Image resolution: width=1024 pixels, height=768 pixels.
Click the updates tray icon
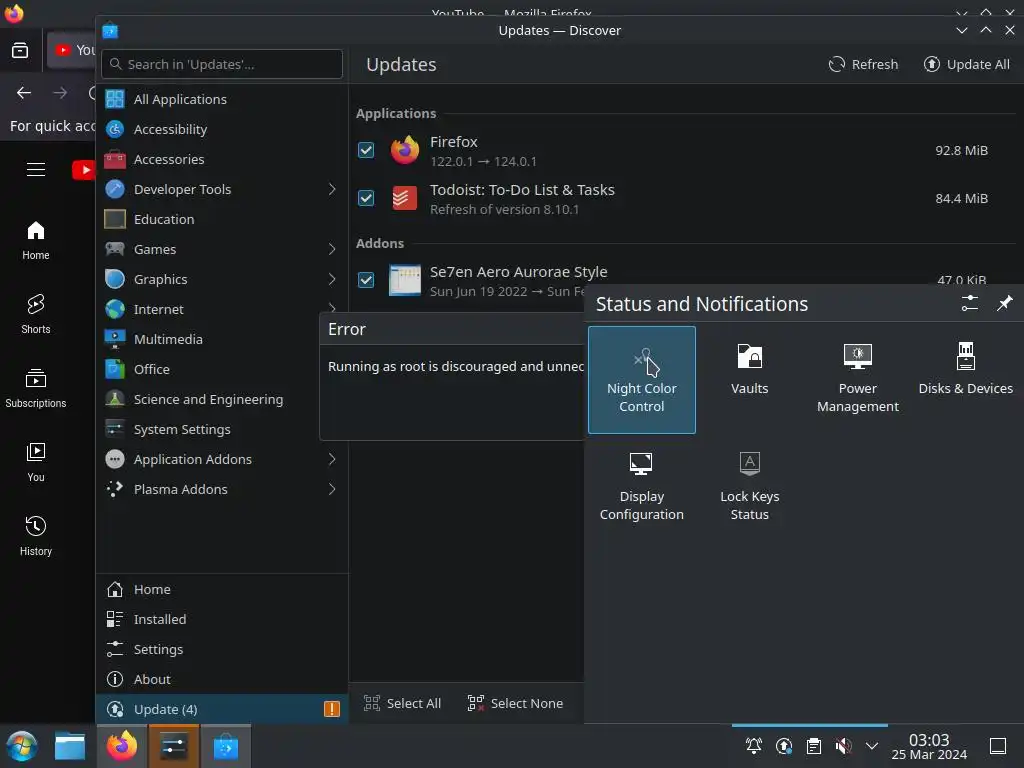click(x=784, y=745)
